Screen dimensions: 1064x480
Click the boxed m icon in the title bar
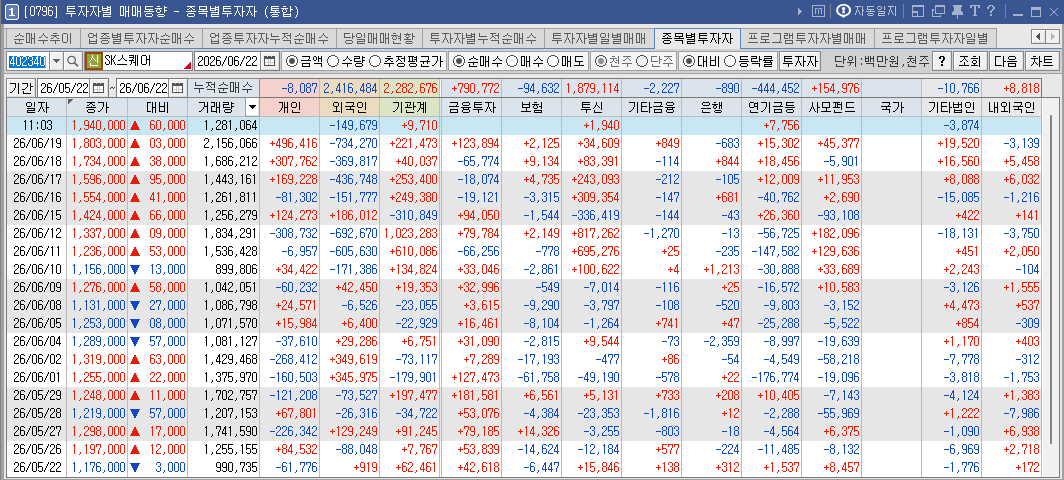click(x=818, y=12)
